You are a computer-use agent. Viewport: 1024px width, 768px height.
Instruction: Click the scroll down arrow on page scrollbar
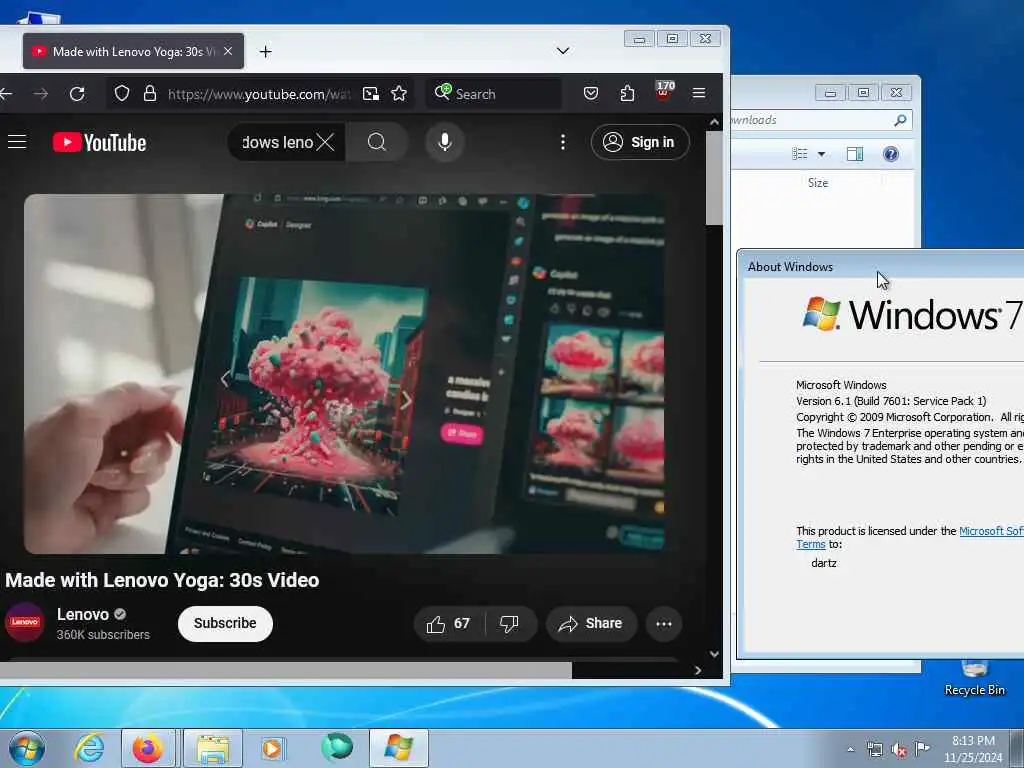pyautogui.click(x=714, y=654)
